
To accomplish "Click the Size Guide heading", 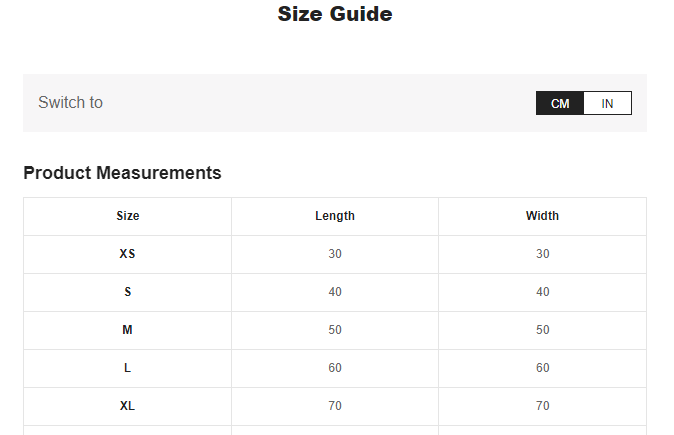I will [335, 14].
